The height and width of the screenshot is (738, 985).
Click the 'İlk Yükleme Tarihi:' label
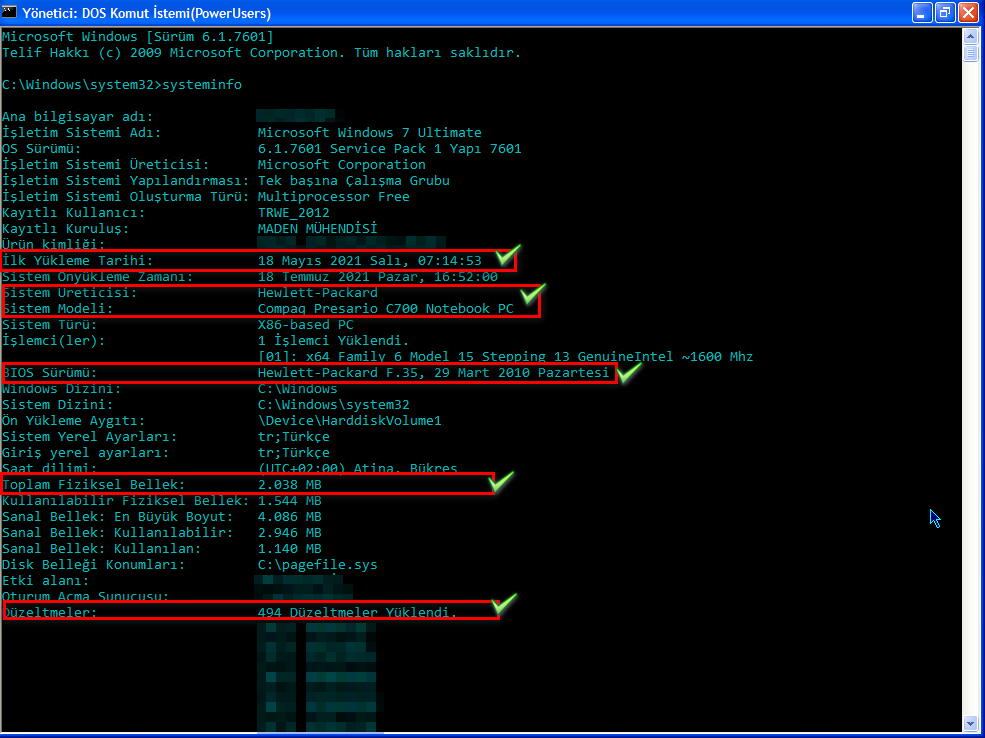click(78, 261)
